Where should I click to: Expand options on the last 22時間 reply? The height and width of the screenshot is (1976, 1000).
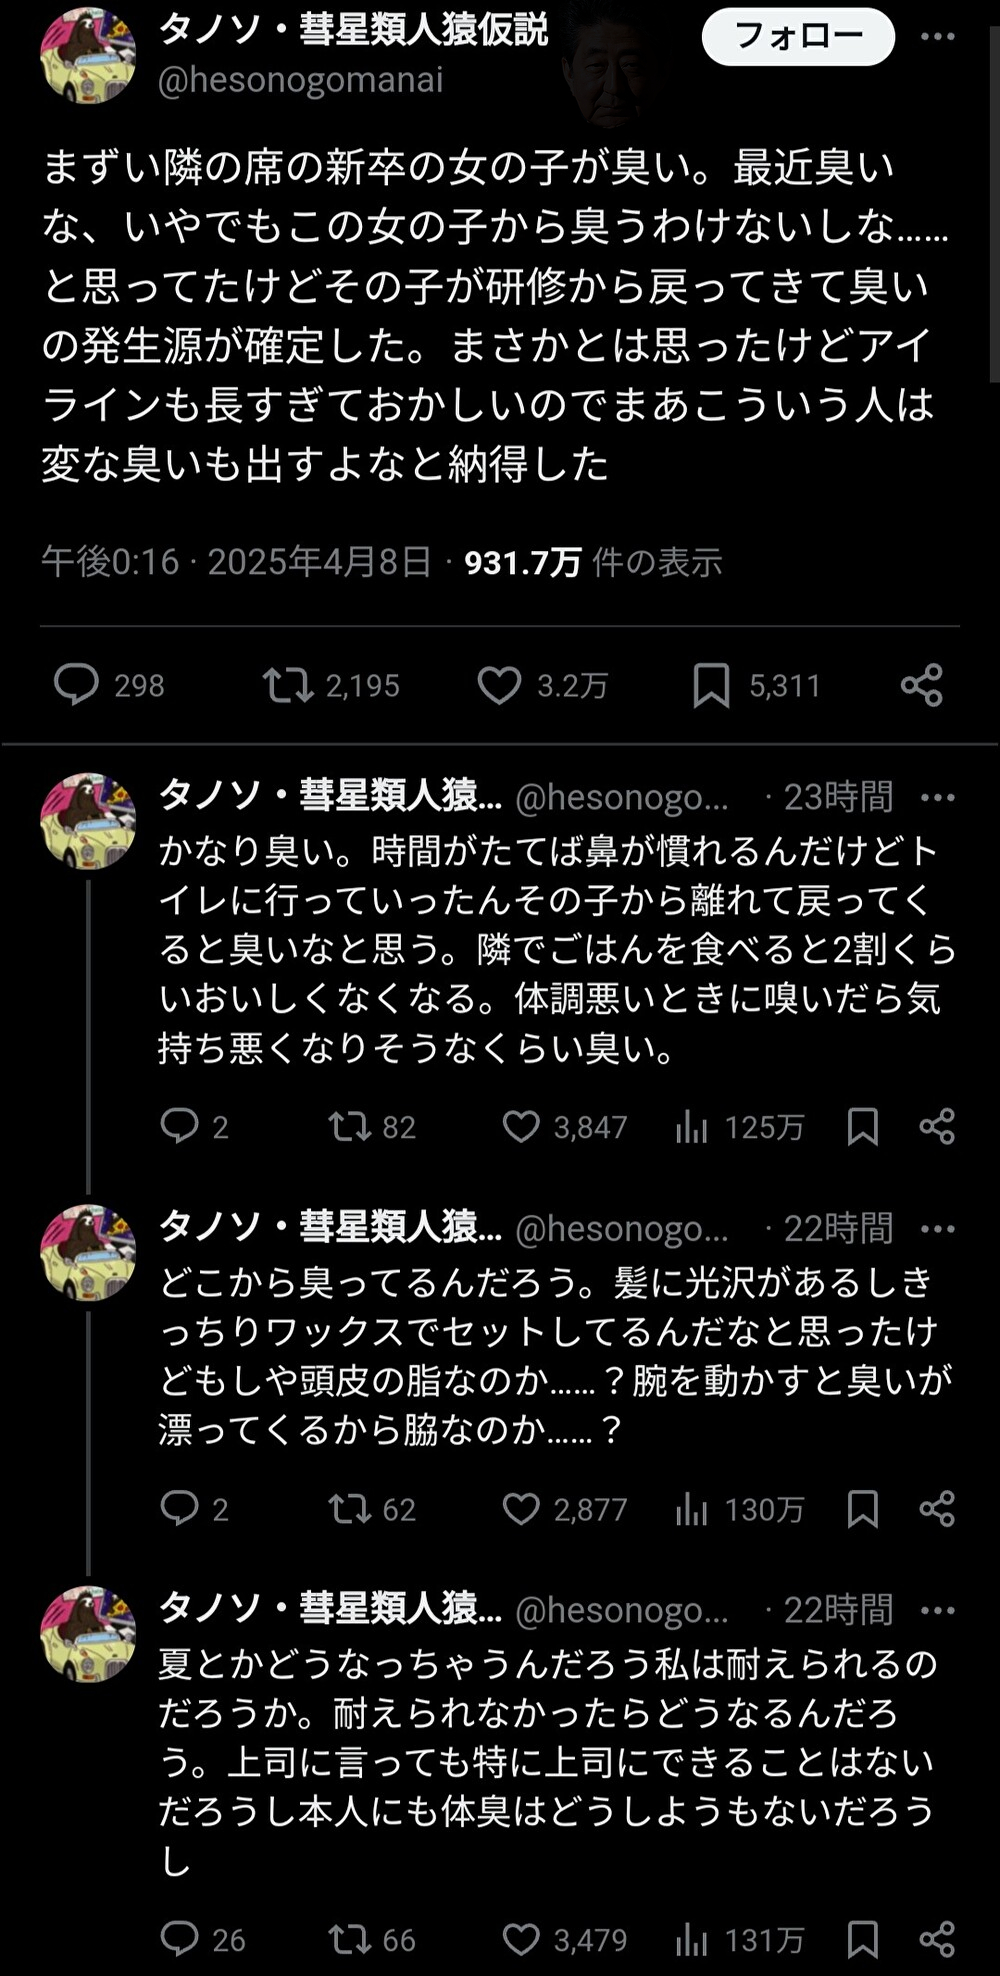tap(937, 1610)
